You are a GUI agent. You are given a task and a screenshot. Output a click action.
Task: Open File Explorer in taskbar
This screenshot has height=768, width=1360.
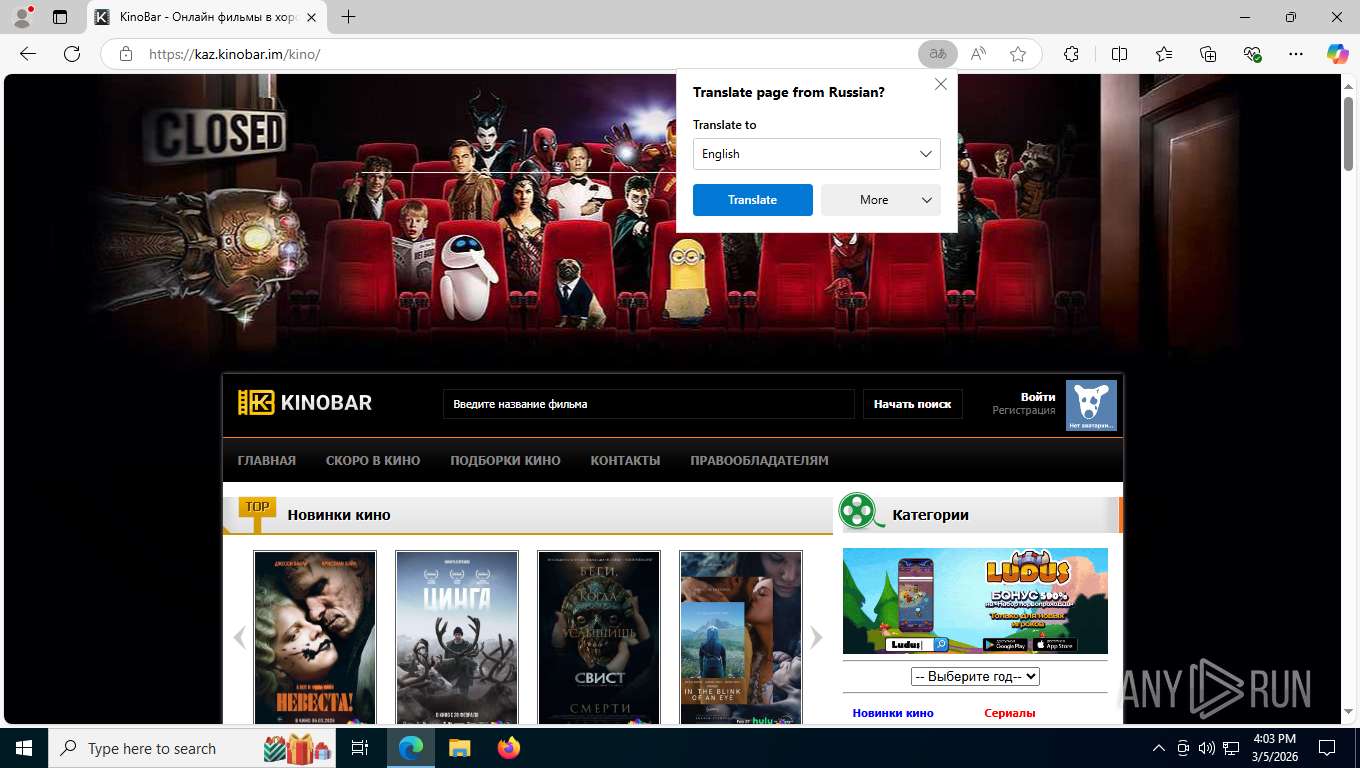tap(459, 748)
